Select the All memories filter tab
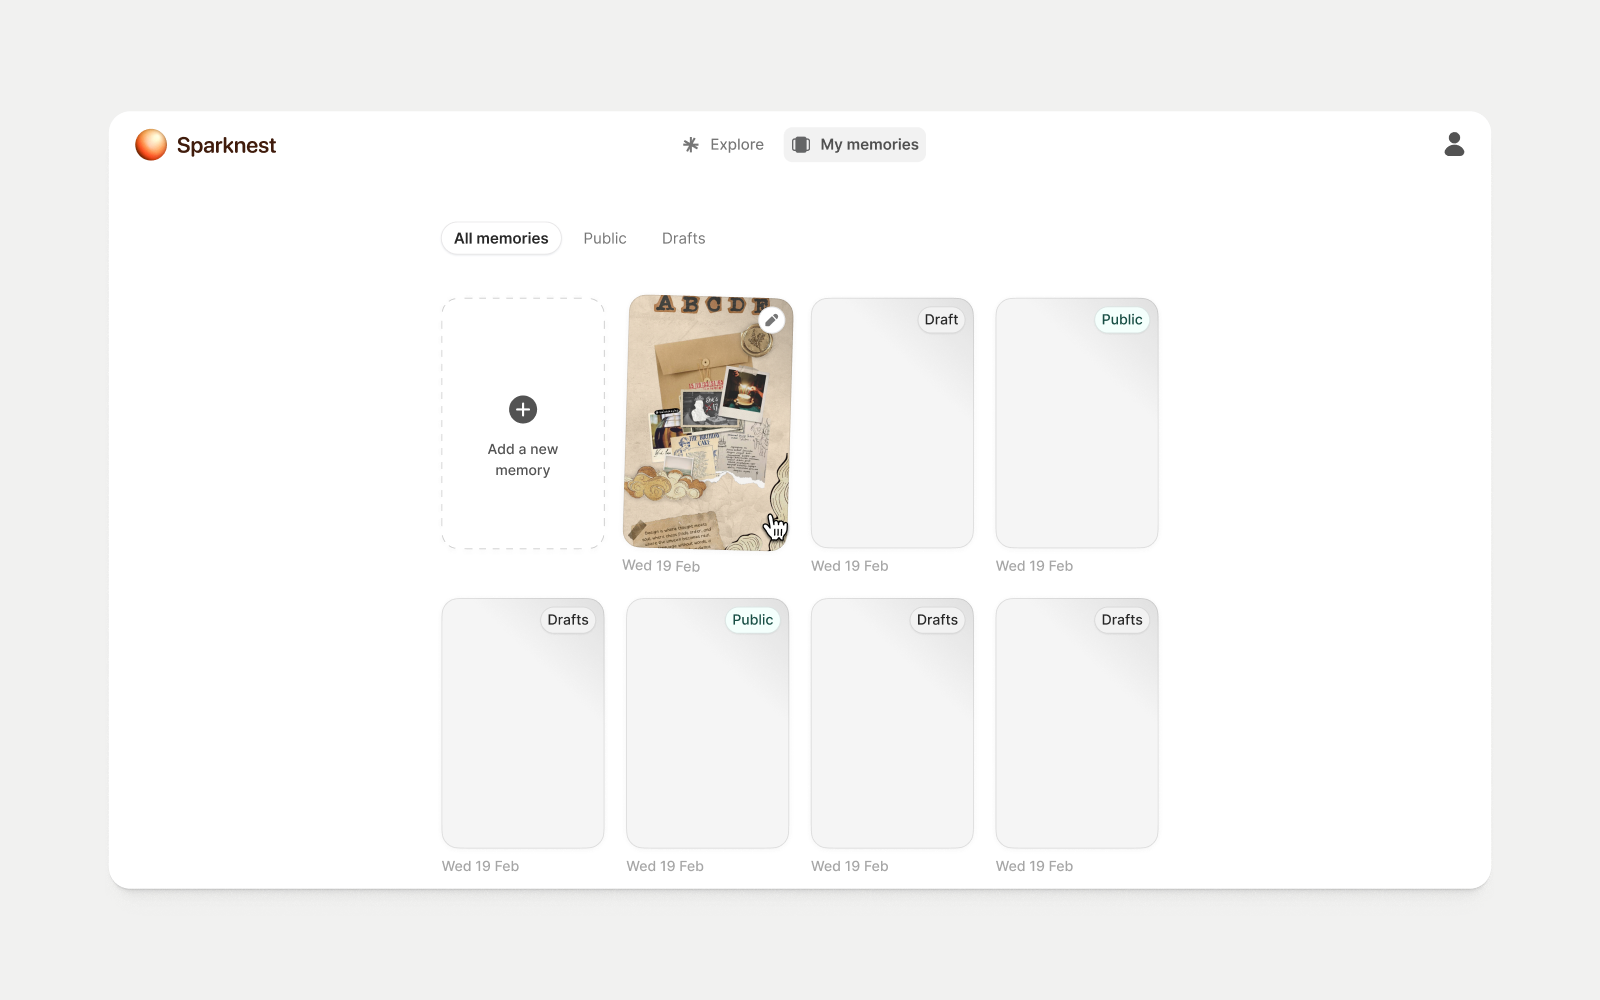This screenshot has height=1000, width=1600. (501, 238)
